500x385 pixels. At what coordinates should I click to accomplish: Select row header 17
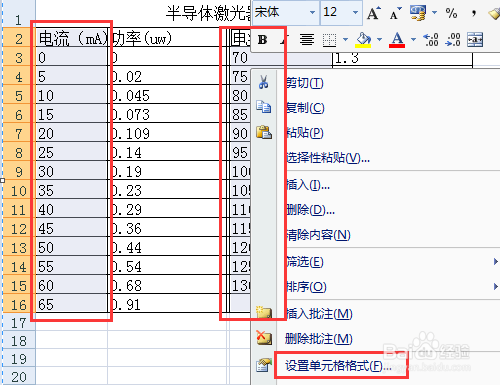(x=19, y=323)
